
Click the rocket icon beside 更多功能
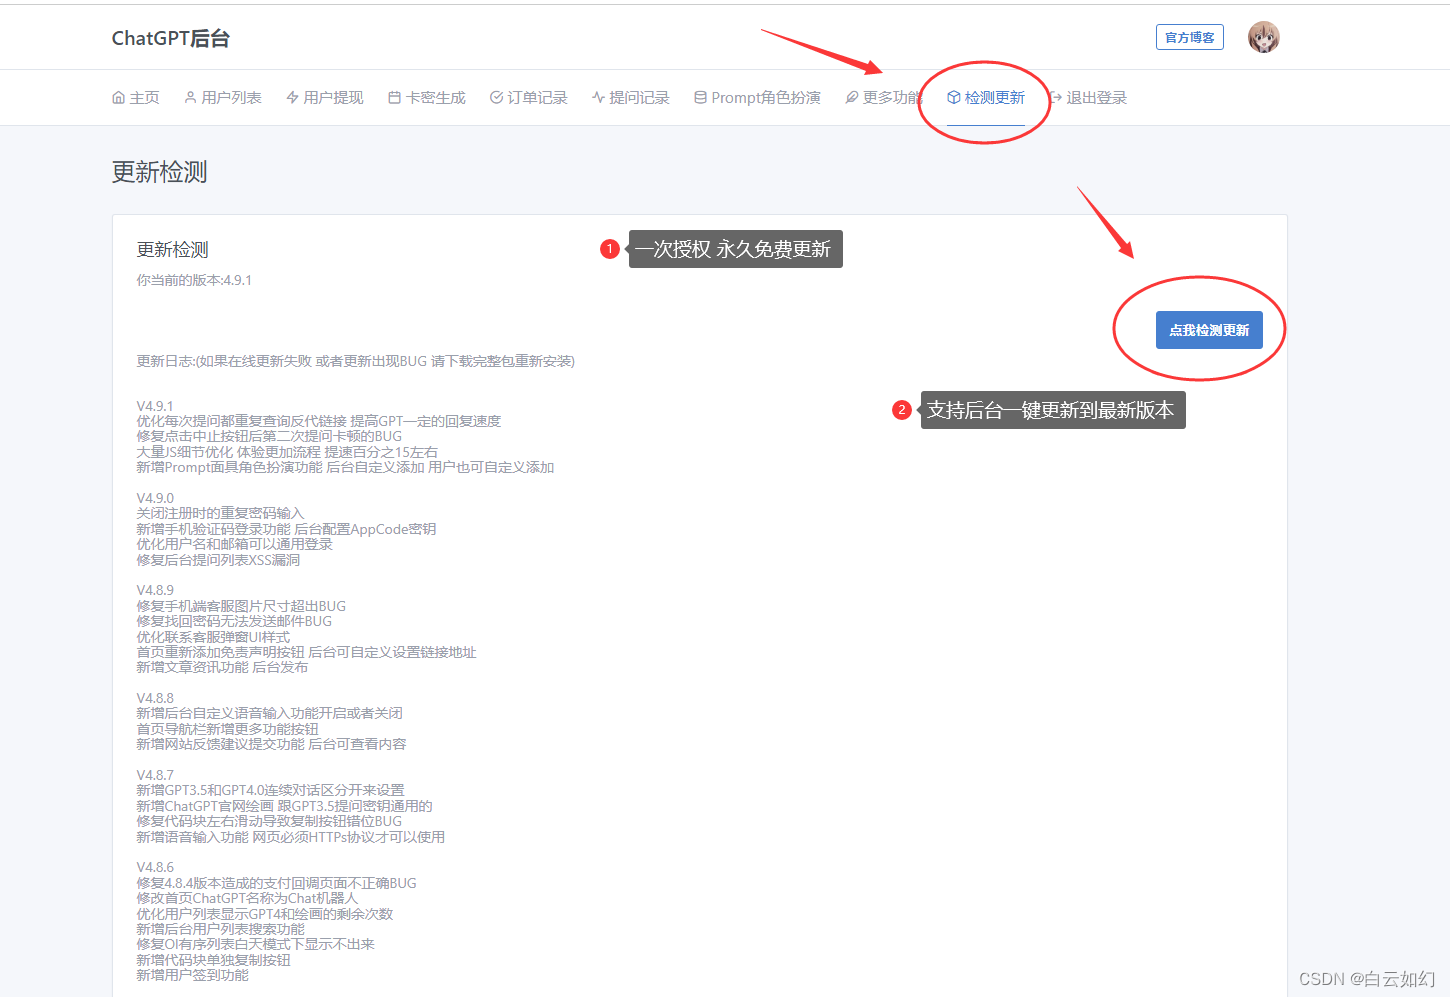point(852,98)
